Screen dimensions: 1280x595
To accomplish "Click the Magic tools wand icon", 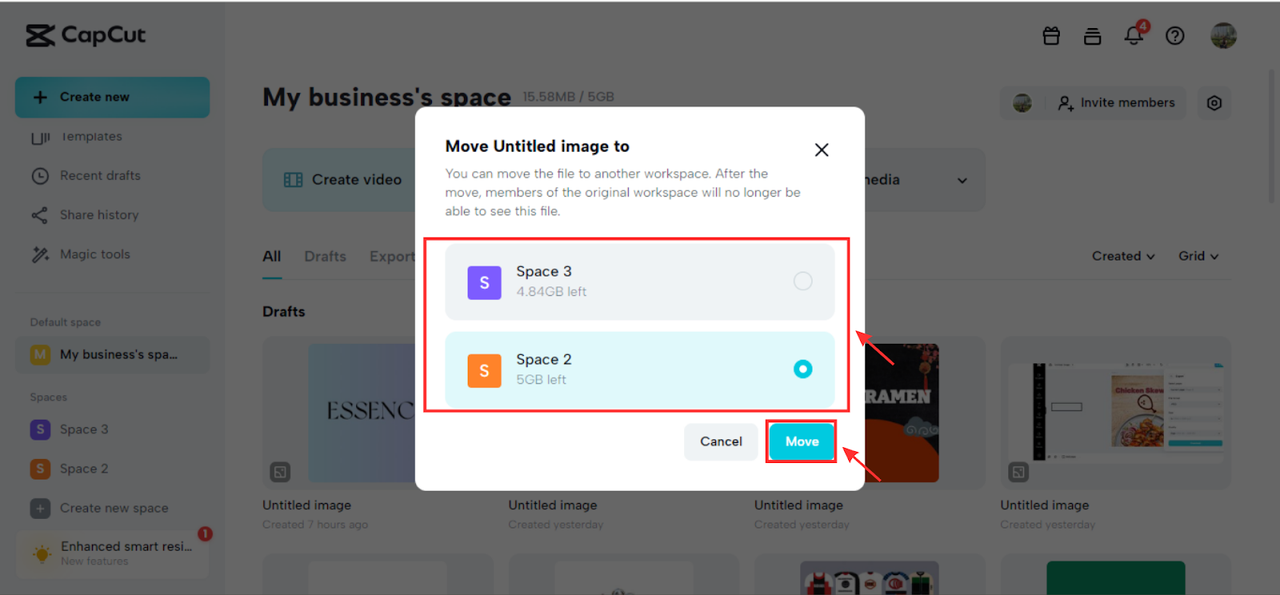I will (x=40, y=254).
